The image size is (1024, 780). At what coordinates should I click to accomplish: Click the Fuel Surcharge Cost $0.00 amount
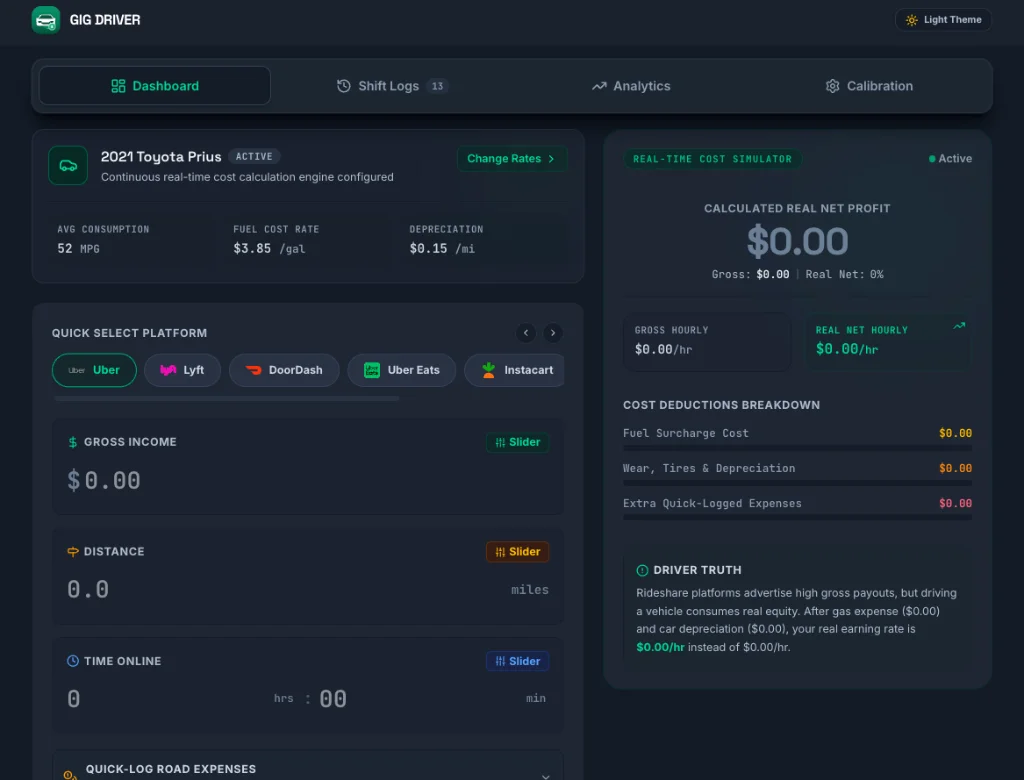click(x=955, y=433)
